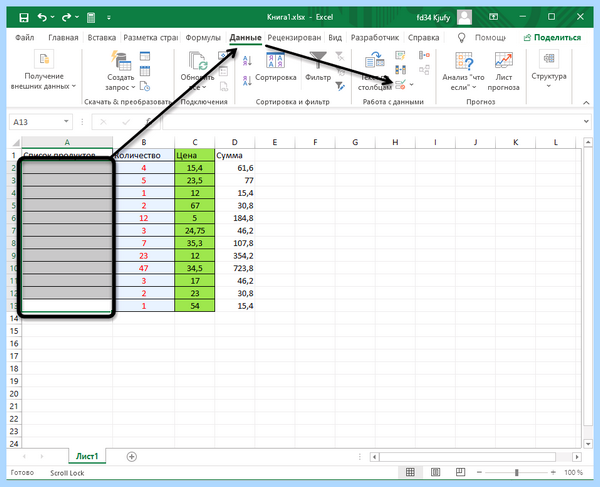Click From Table icon

[x=145, y=71]
